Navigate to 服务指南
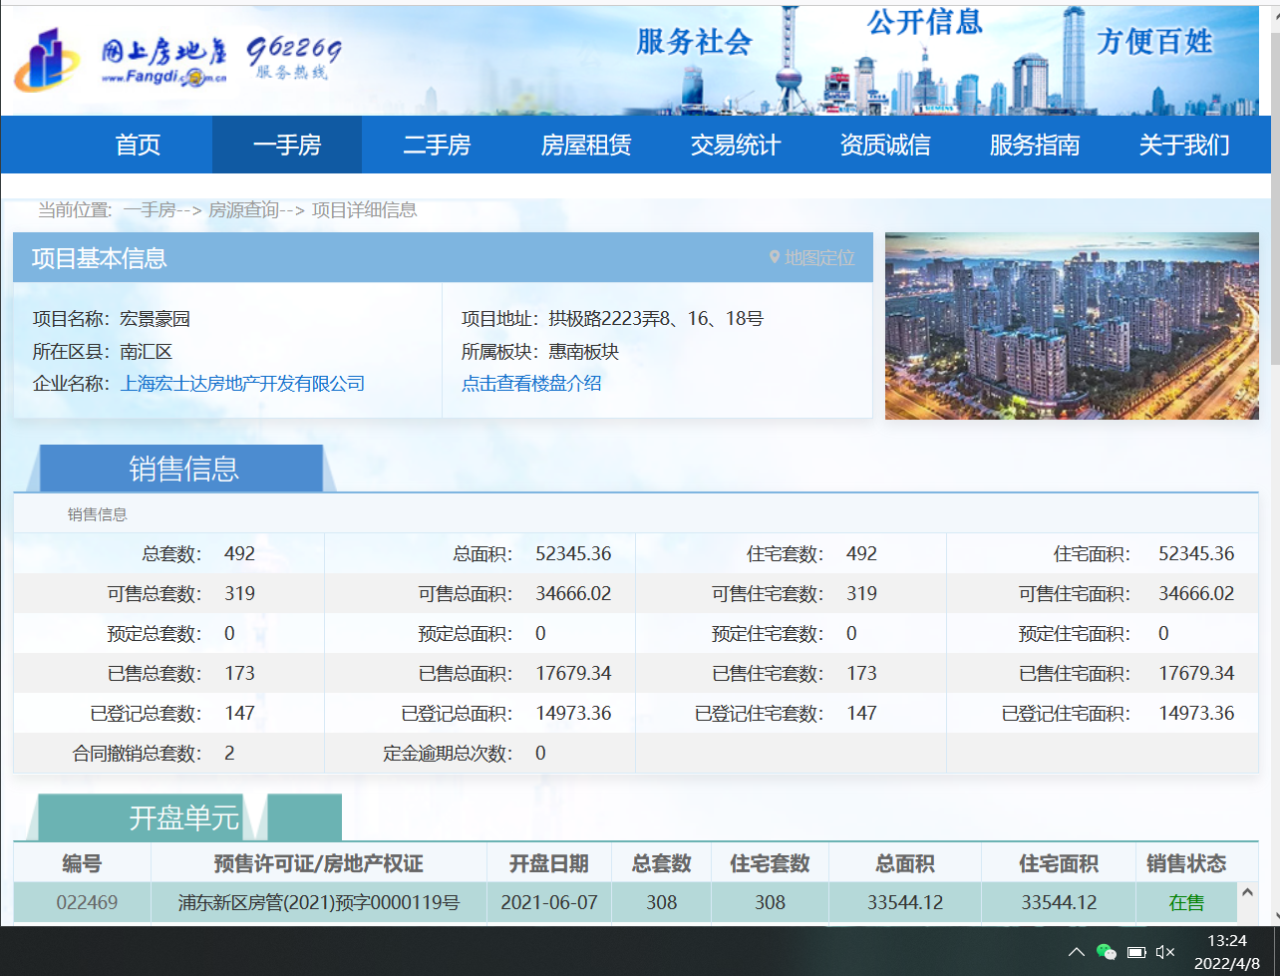This screenshot has width=1280, height=976. (x=1034, y=145)
